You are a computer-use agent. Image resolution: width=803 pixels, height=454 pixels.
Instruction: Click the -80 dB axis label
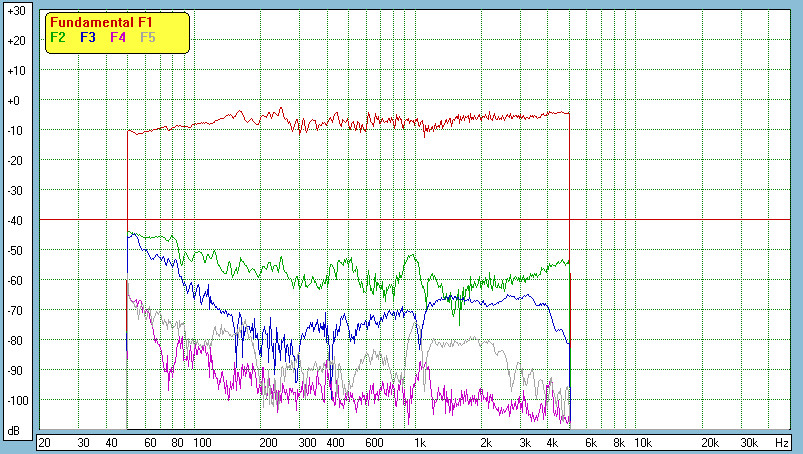click(x=15, y=340)
